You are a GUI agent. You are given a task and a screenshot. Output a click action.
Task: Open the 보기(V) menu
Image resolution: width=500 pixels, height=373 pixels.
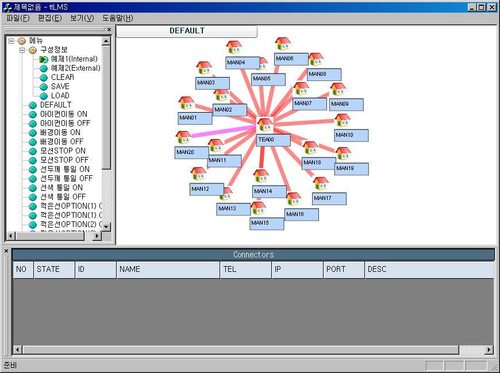click(82, 18)
